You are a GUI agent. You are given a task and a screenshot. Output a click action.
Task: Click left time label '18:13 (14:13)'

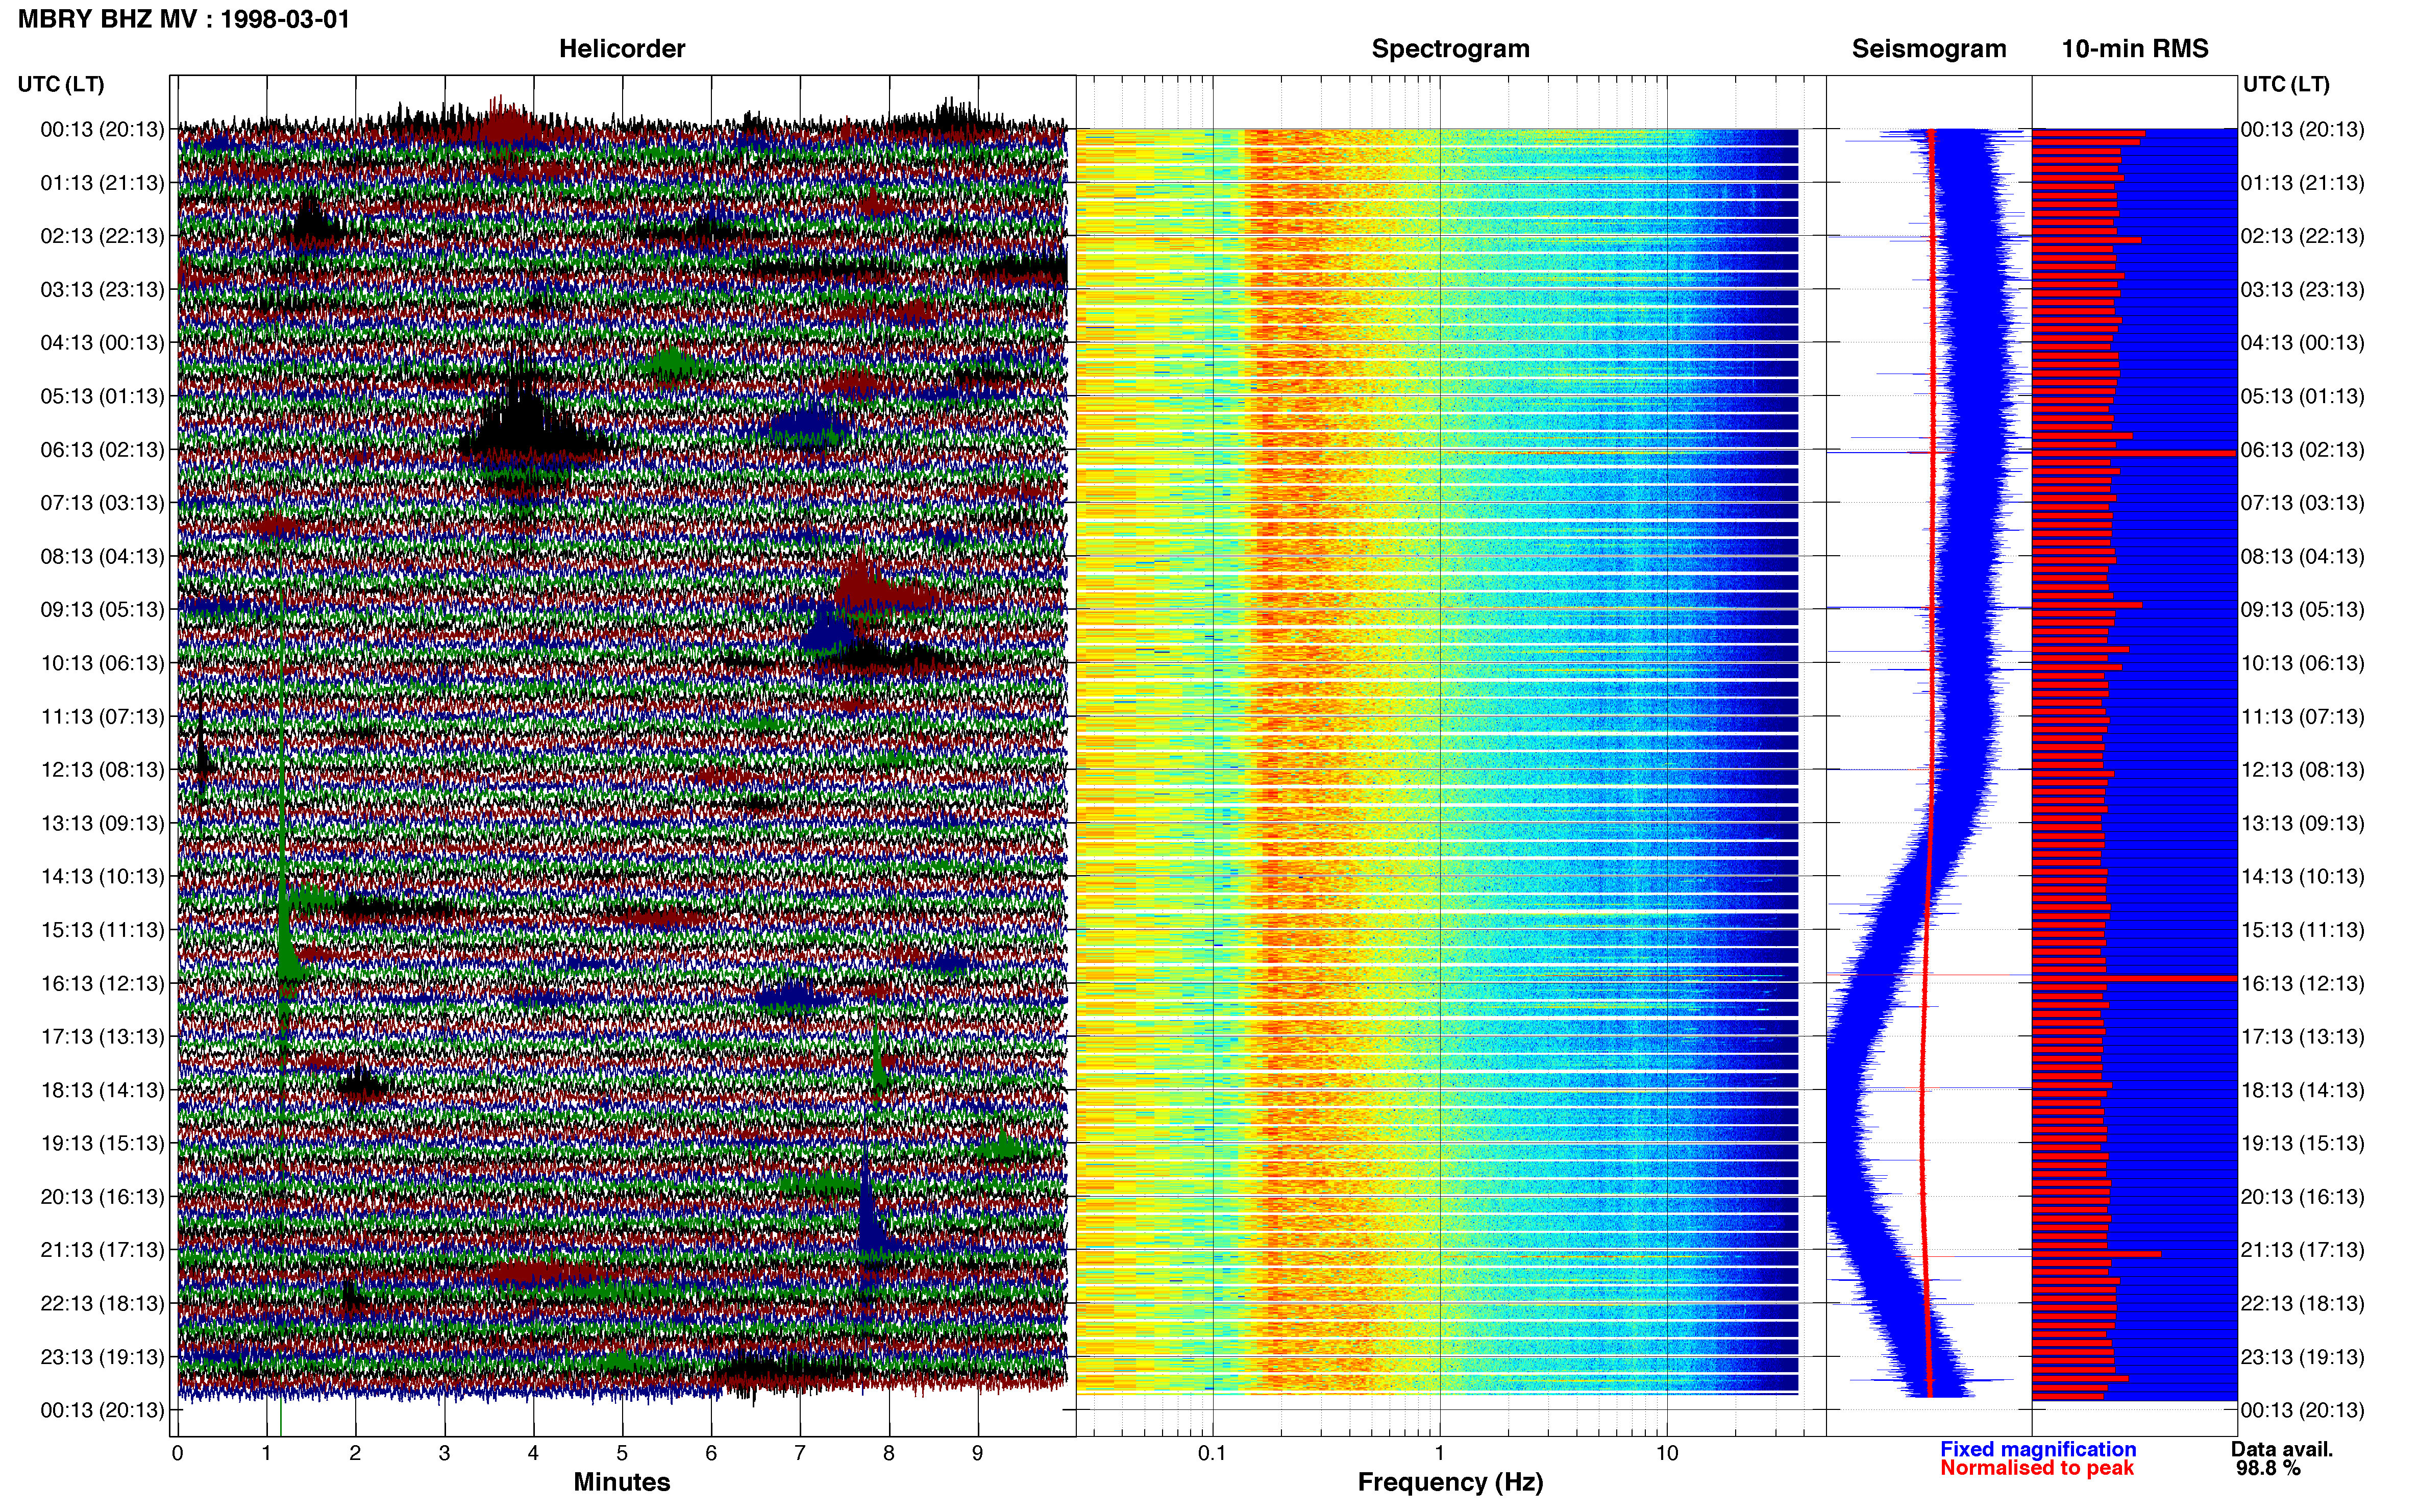click(102, 1090)
